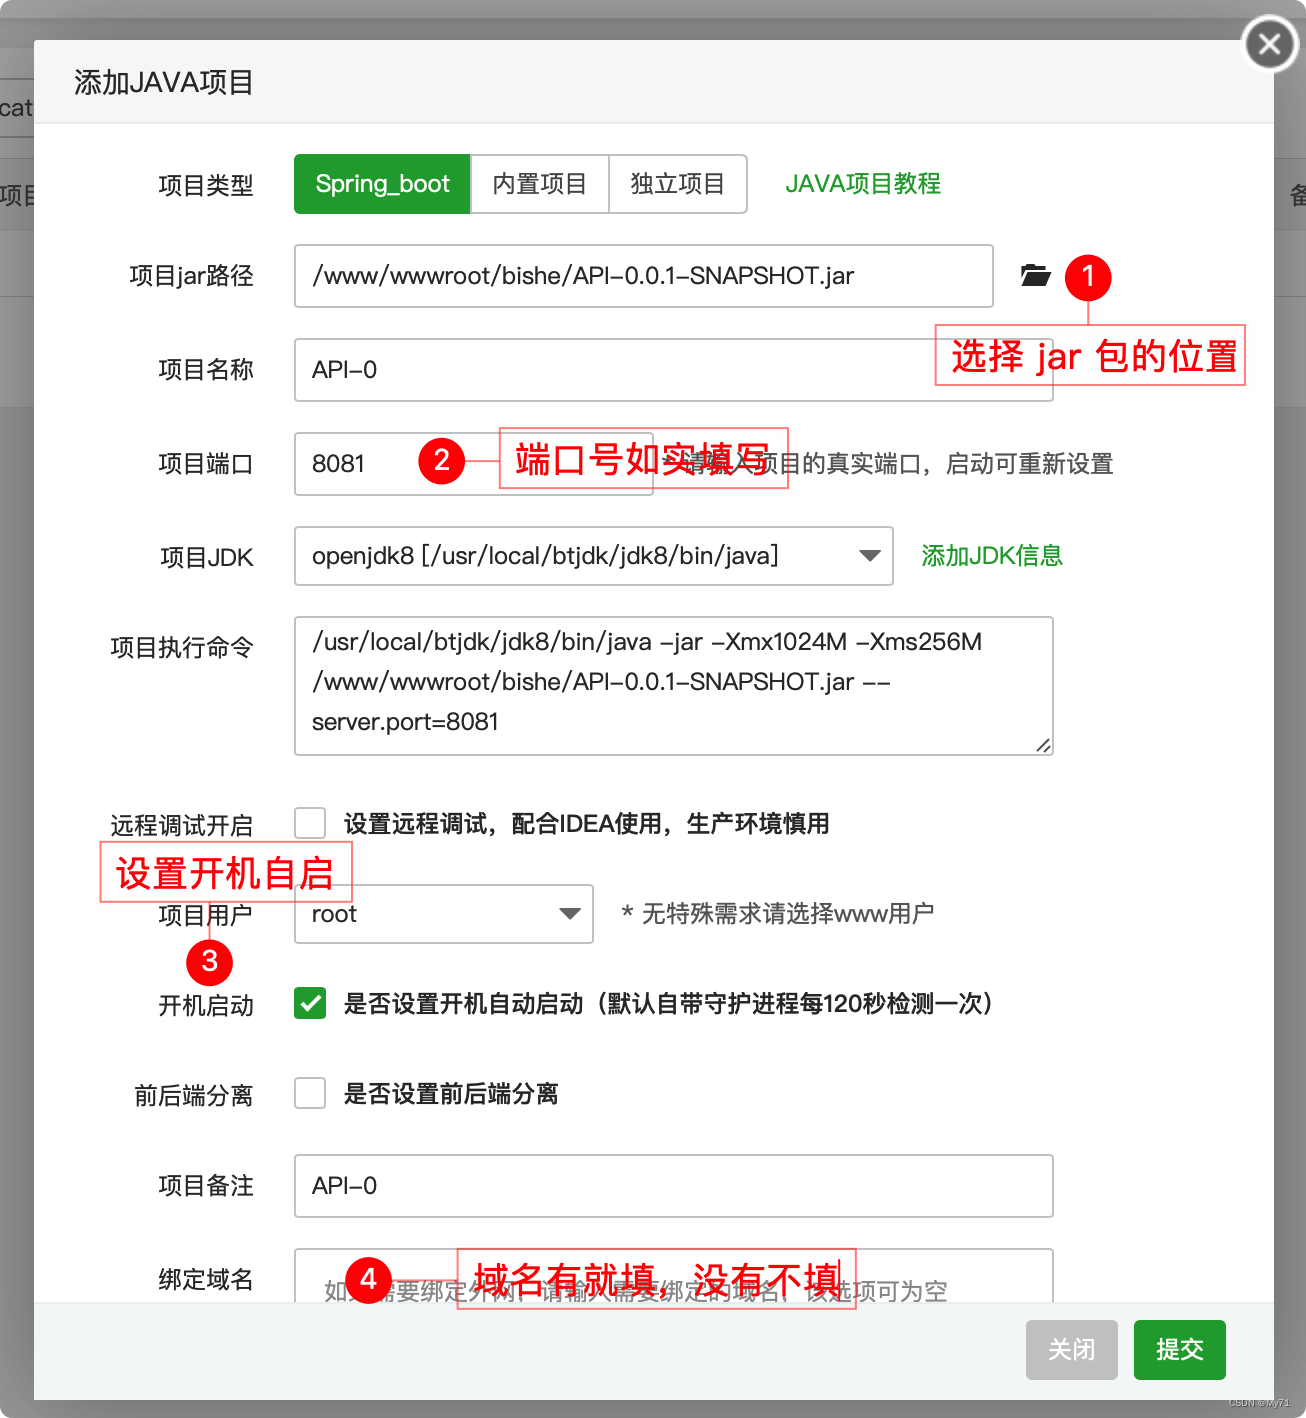Select the 独立项目 project type
The image size is (1306, 1418).
coord(678,184)
